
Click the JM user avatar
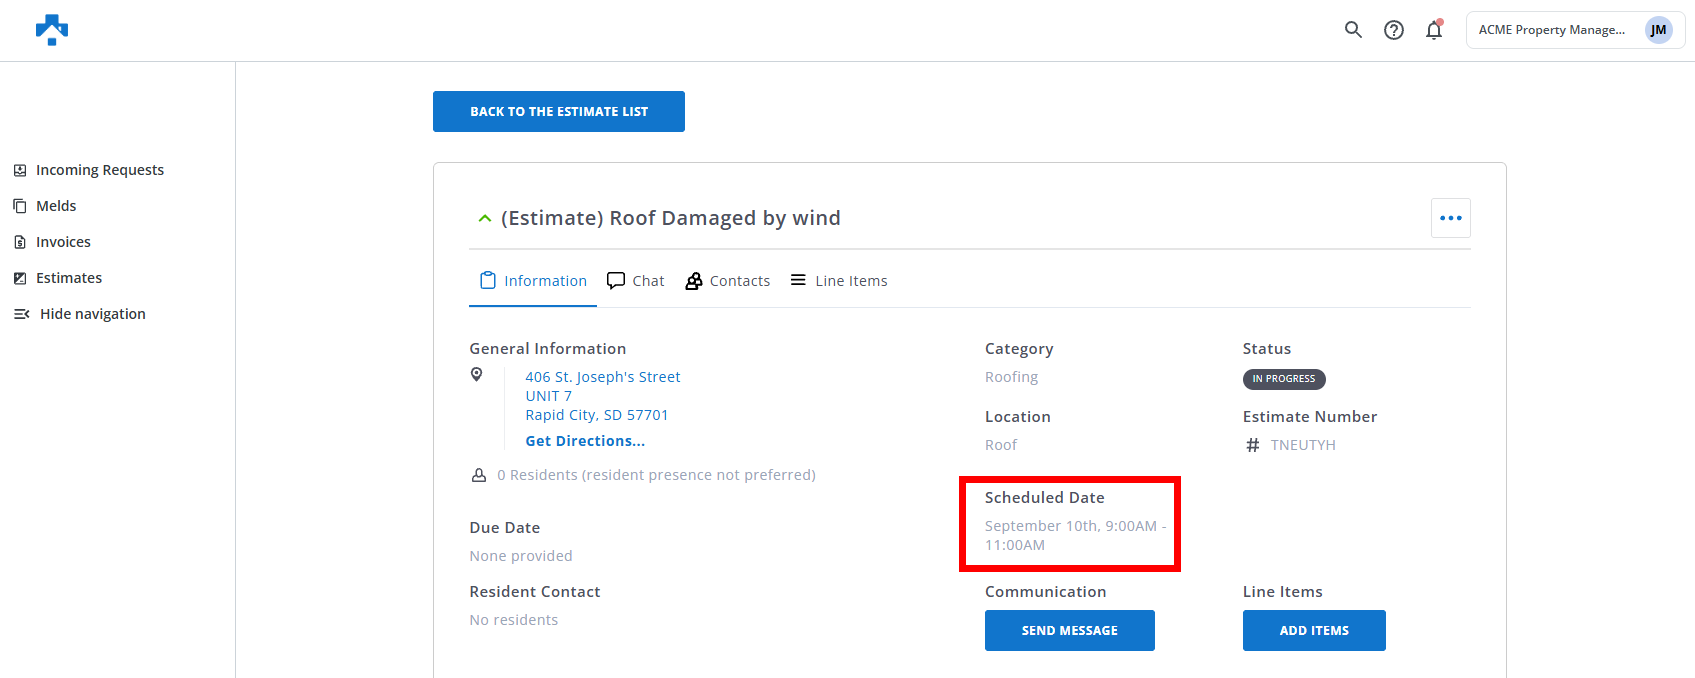1658,30
